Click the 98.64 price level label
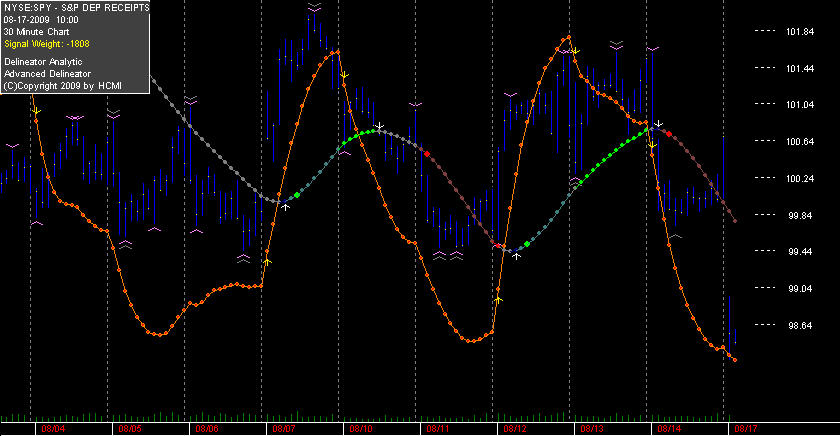The image size is (840, 436). pos(800,325)
